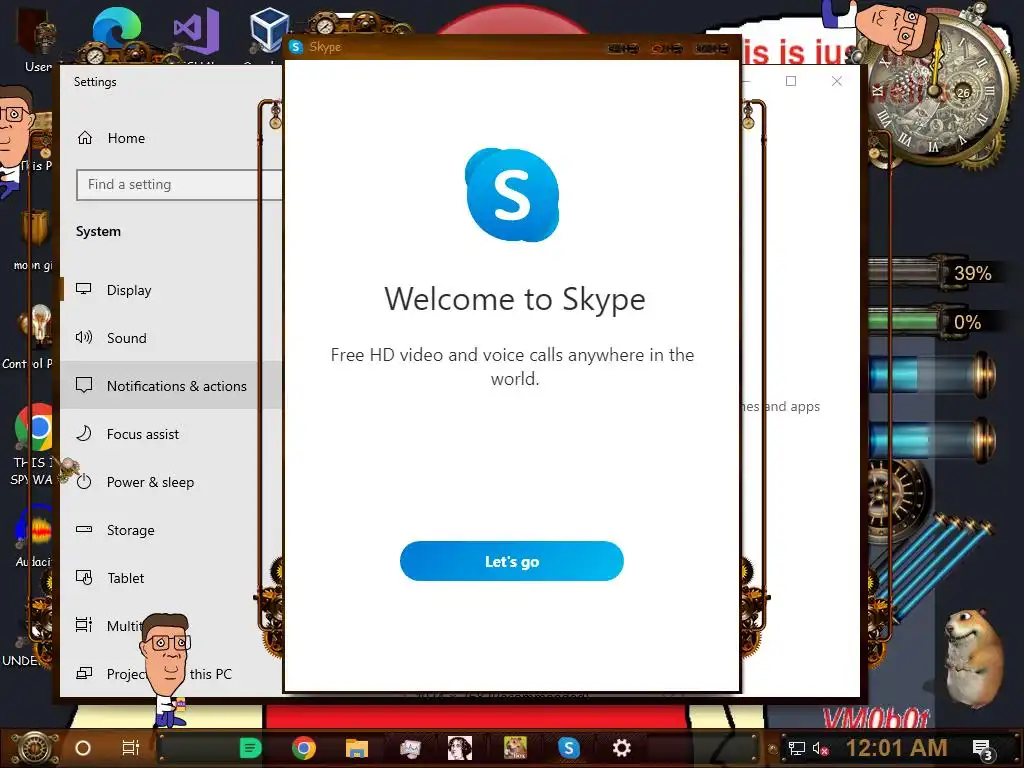Open Chrome from the taskbar

pos(304,748)
